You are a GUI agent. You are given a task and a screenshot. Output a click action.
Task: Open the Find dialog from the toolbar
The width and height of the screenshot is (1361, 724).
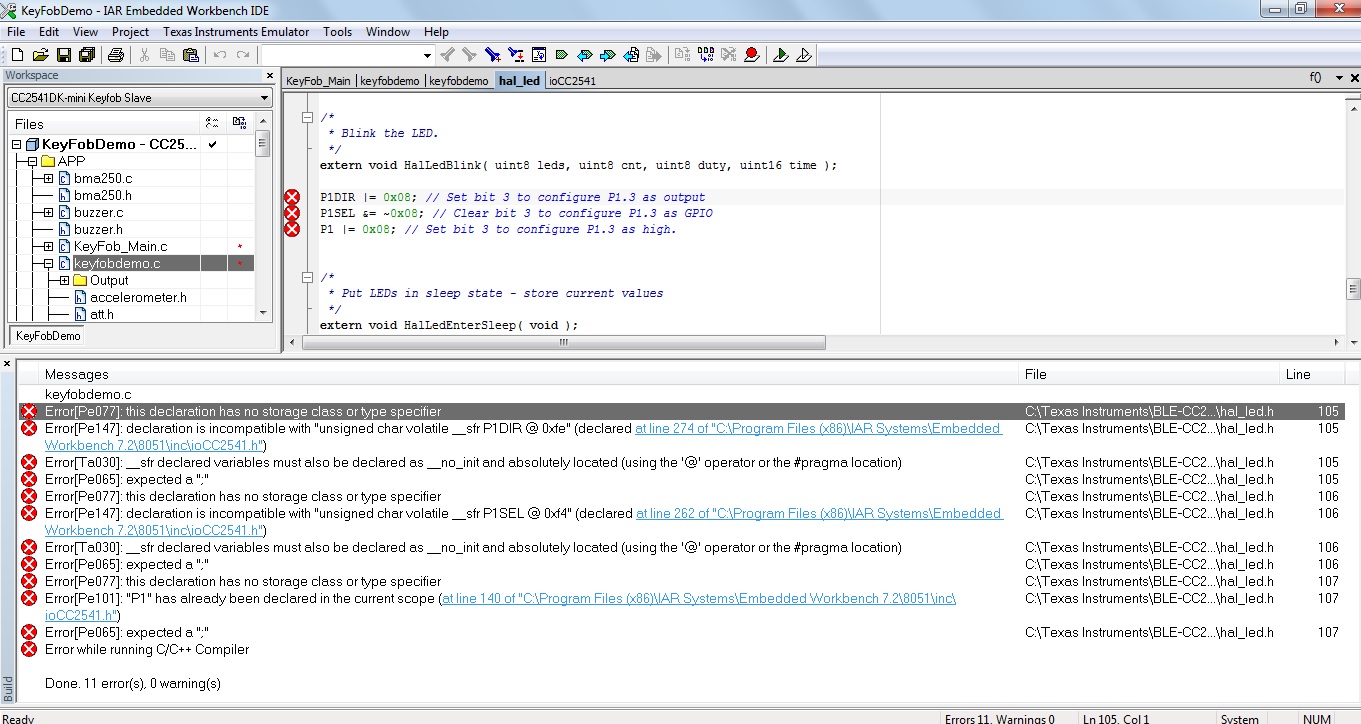click(x=493, y=55)
